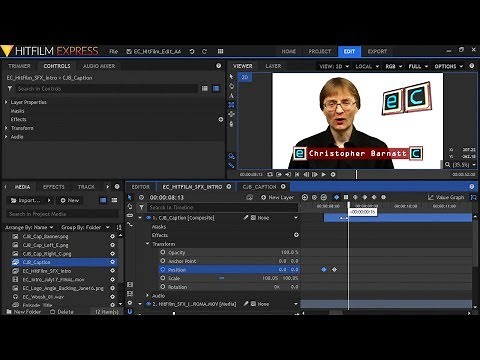The width and height of the screenshot is (480, 360).
Task: Activate the highlighted blue transform tool in the Viewer
Action: [x=231, y=105]
